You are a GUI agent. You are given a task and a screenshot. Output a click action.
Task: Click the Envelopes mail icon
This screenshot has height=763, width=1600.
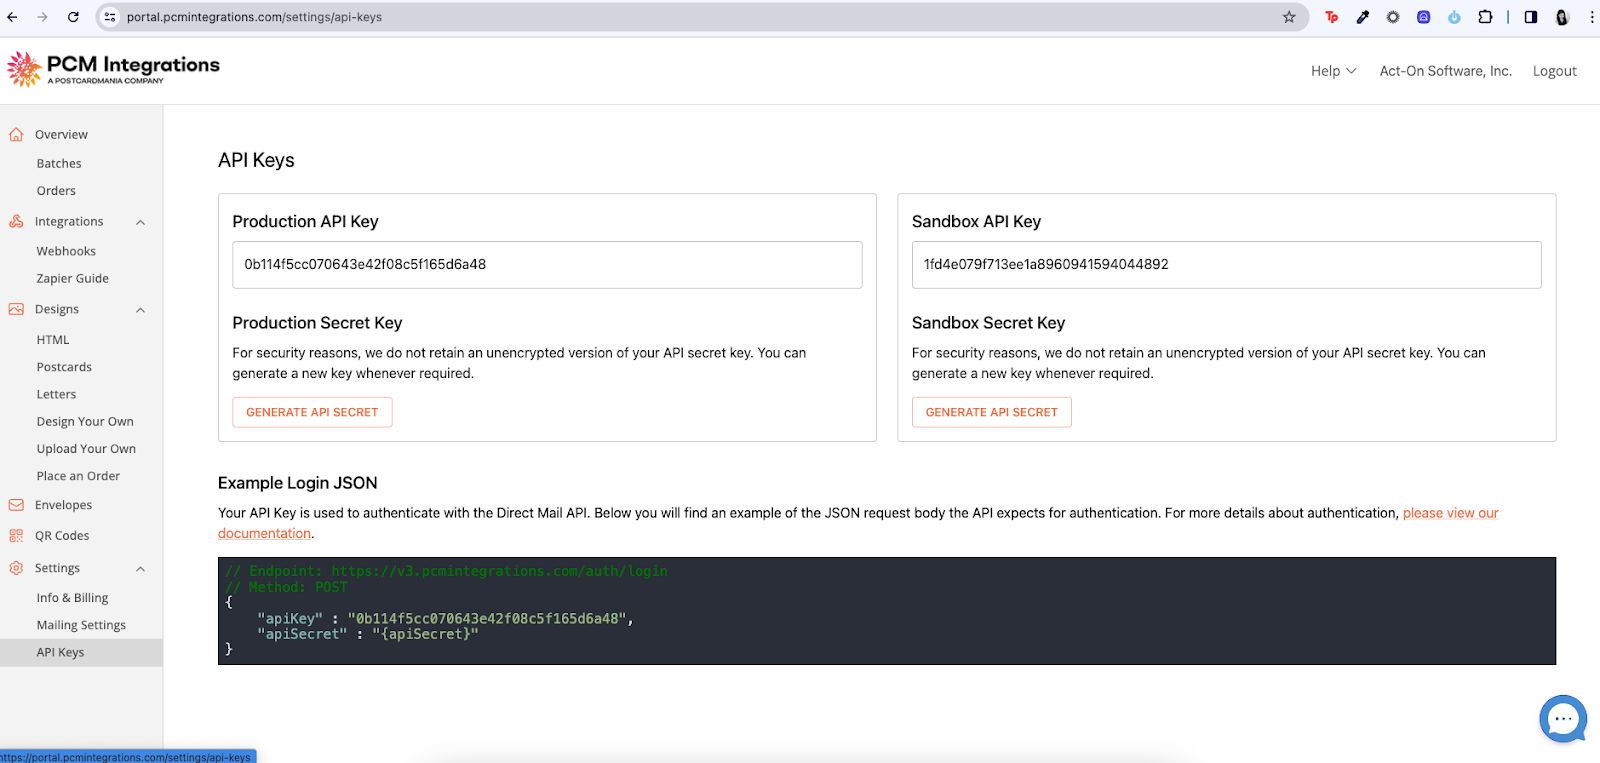click(x=16, y=505)
